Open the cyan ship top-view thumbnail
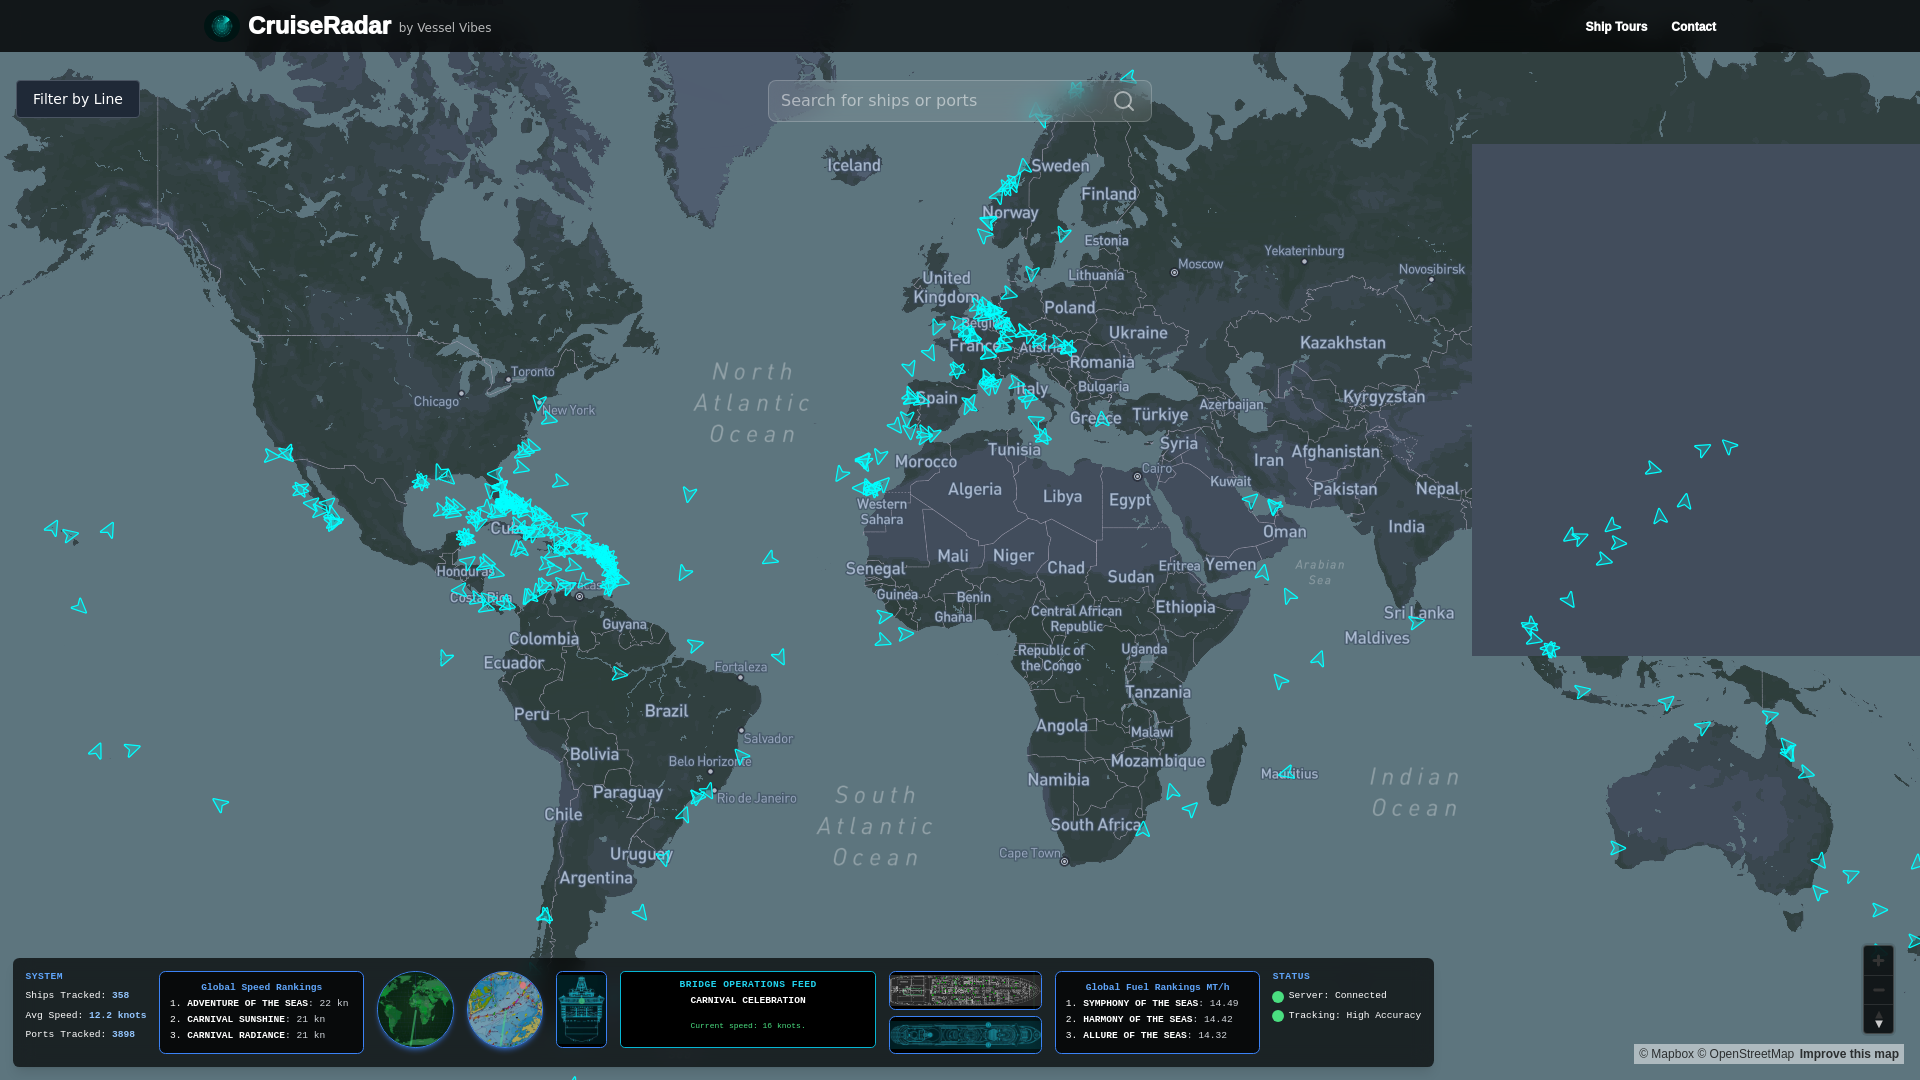This screenshot has width=1920, height=1080. point(965,1034)
